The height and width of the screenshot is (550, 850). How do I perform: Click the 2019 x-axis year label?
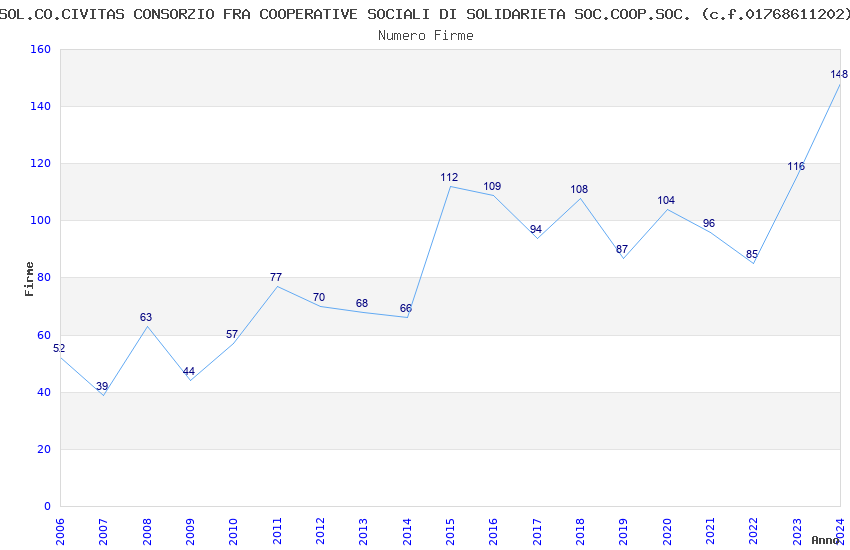623,532
